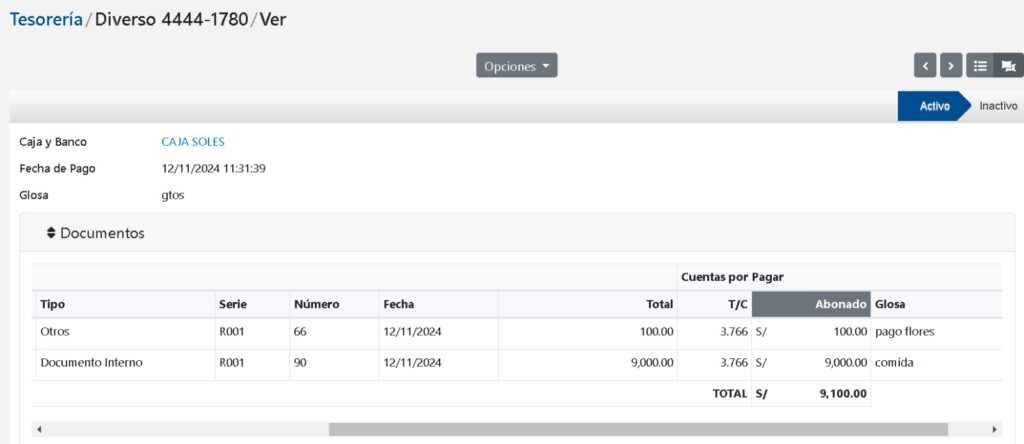The image size is (1024, 444).
Task: Select the Documento Interno row
Action: 91,363
